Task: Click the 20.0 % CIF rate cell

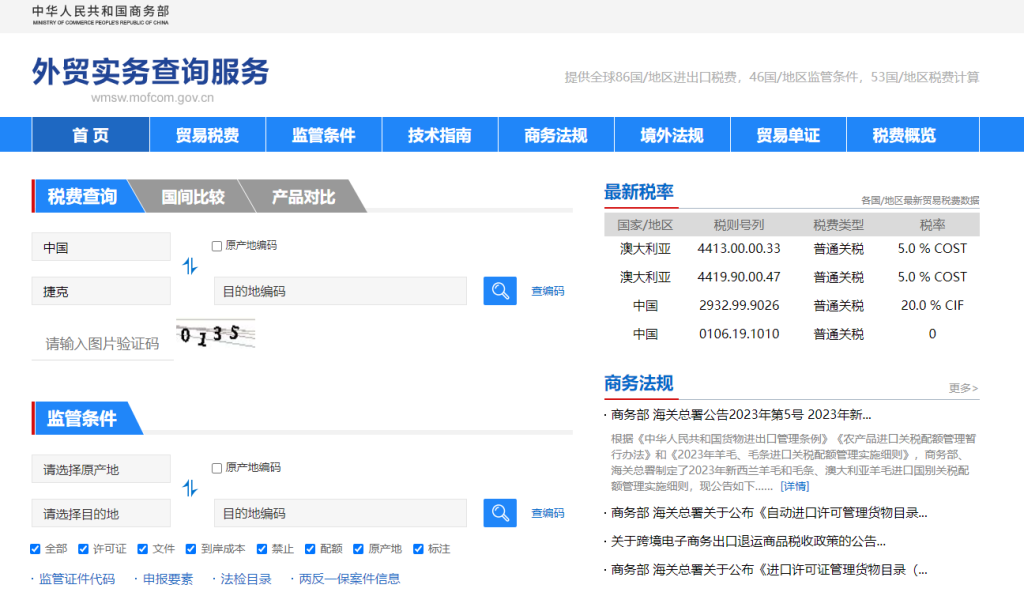Action: point(932,306)
